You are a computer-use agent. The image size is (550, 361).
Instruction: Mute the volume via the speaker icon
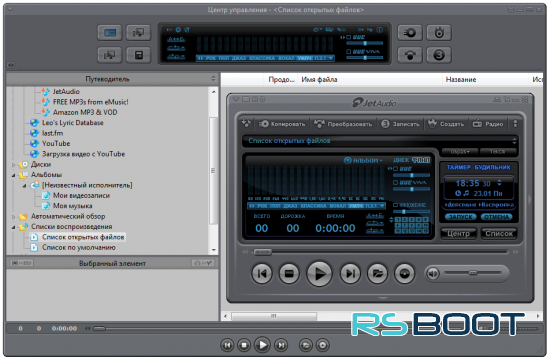click(433, 273)
